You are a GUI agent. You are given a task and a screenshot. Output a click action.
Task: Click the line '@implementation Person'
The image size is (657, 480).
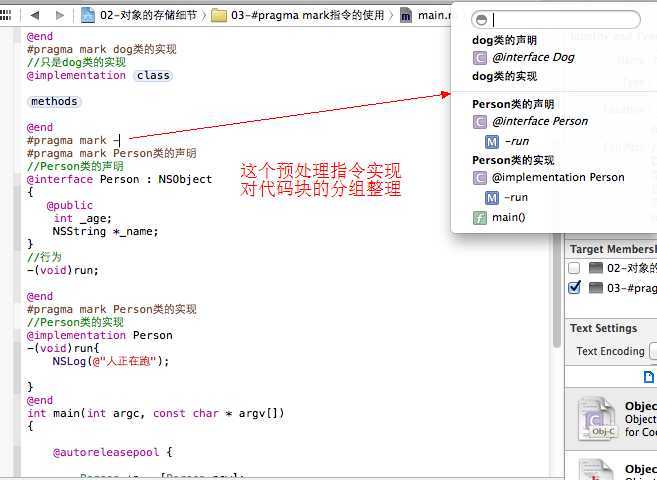point(100,335)
